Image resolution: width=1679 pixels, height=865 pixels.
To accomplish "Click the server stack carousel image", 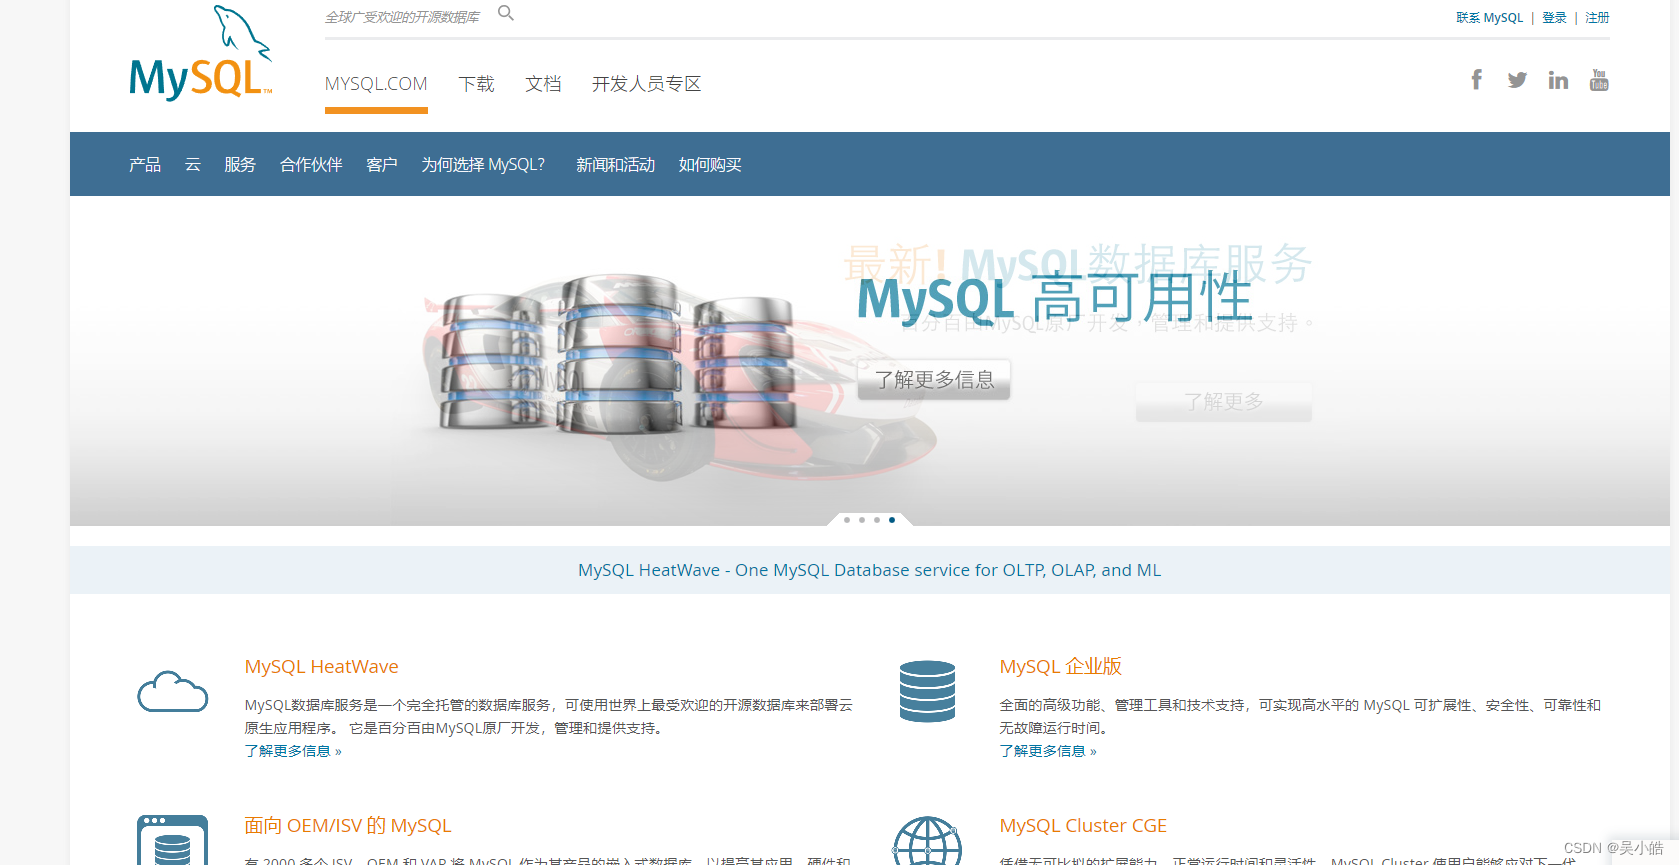I will 620,352.
